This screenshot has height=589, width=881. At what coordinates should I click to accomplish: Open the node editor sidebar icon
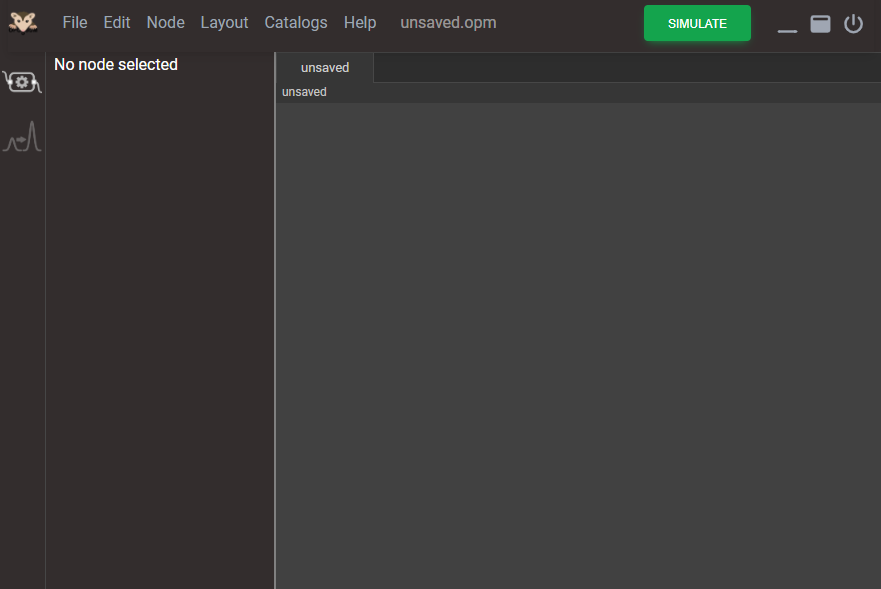point(22,82)
